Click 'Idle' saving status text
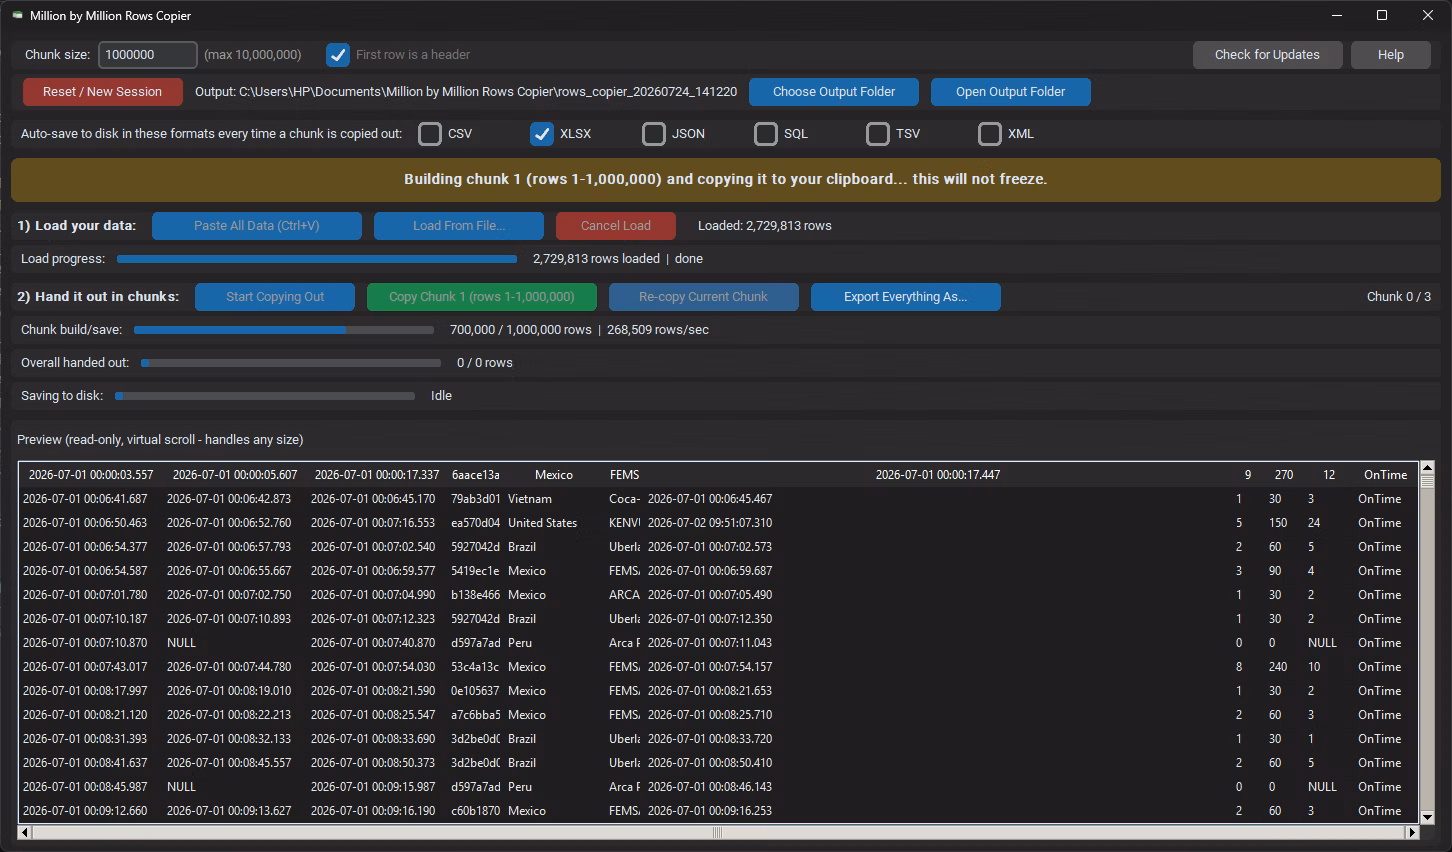This screenshot has height=852, width=1452. [x=441, y=396]
